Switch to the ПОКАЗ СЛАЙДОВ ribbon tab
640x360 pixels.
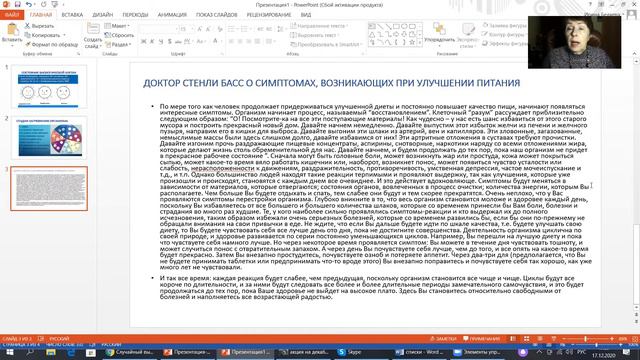216,15
